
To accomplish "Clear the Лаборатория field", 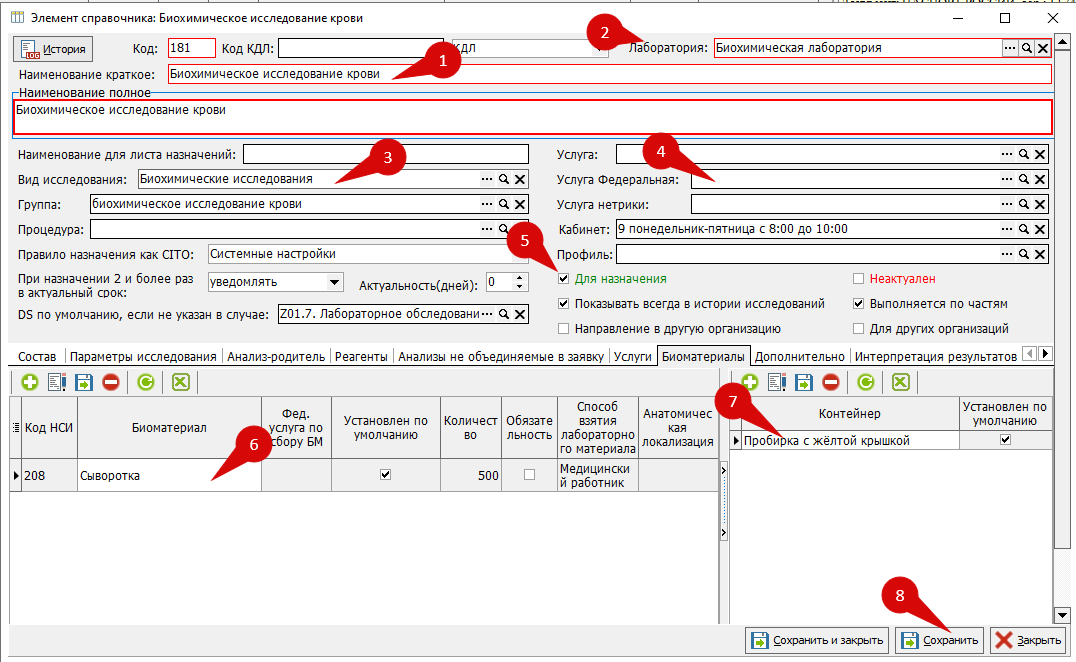I will coord(1043,48).
